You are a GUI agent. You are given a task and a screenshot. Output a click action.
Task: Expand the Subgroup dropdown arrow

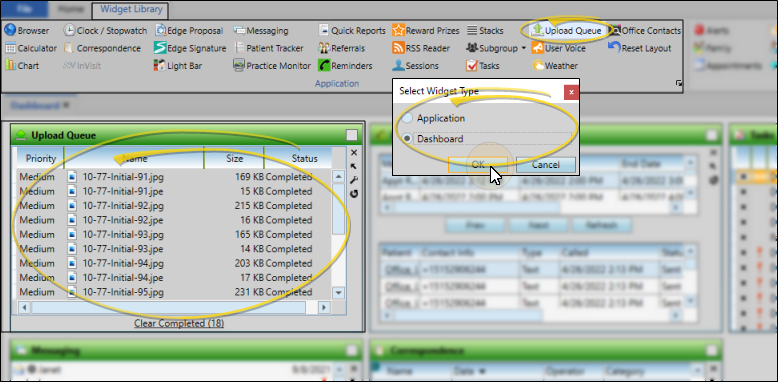click(523, 49)
